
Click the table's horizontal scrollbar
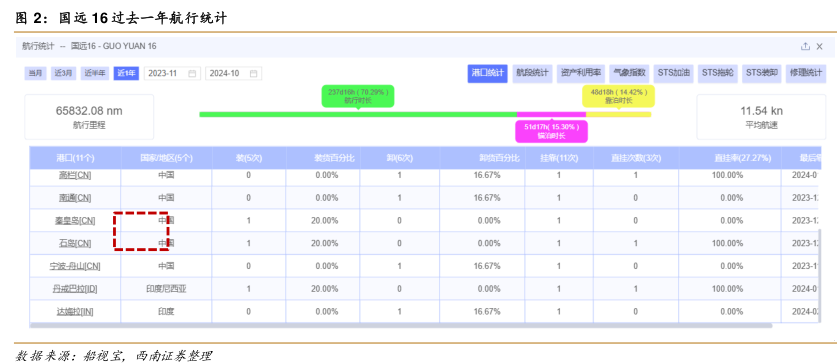pyautogui.click(x=401, y=325)
